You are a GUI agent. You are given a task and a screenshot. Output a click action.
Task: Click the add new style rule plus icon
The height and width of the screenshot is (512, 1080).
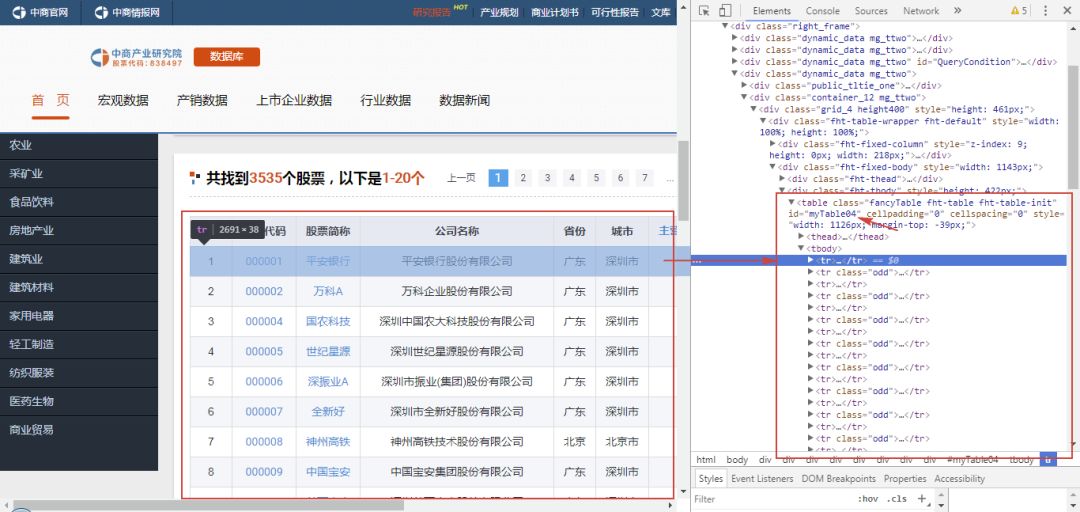tap(922, 498)
